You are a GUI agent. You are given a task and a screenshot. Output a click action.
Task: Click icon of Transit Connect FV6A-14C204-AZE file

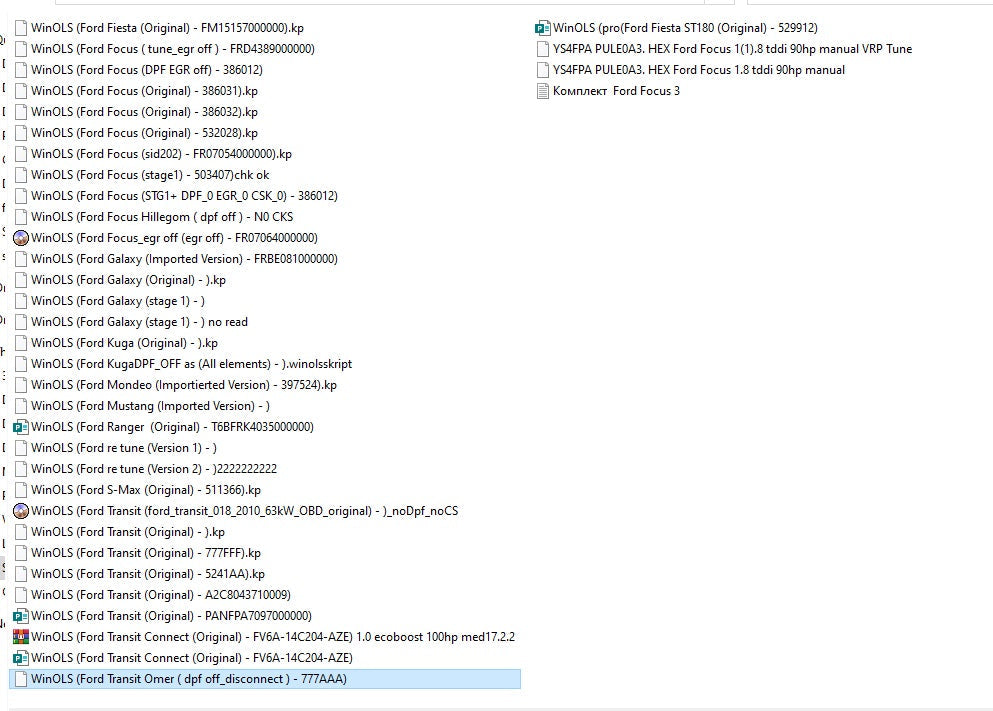tap(20, 658)
